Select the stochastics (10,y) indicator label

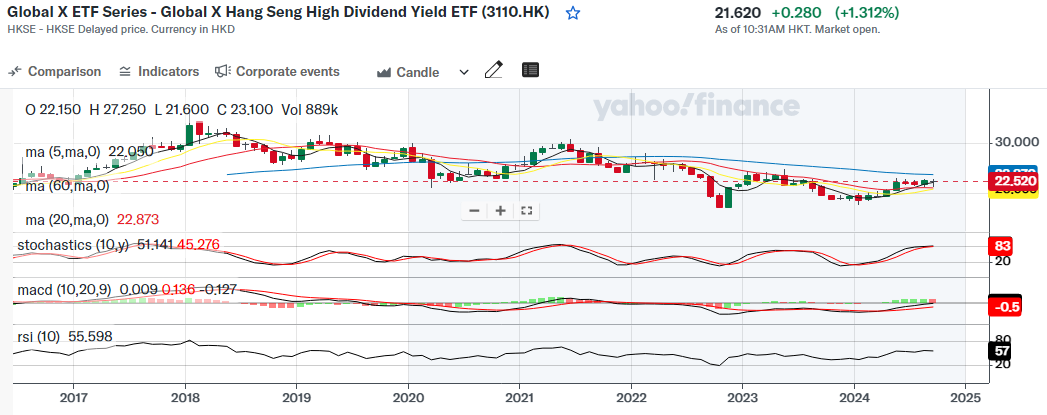click(73, 245)
